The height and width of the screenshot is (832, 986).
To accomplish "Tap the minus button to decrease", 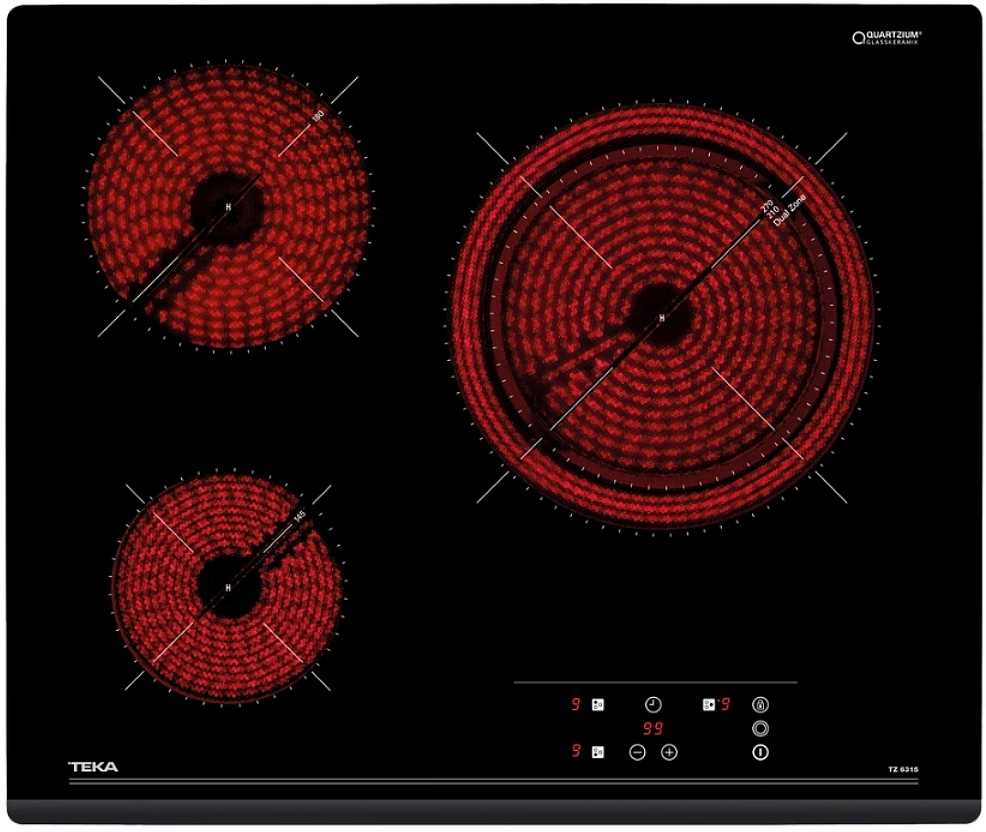I will click(x=638, y=752).
